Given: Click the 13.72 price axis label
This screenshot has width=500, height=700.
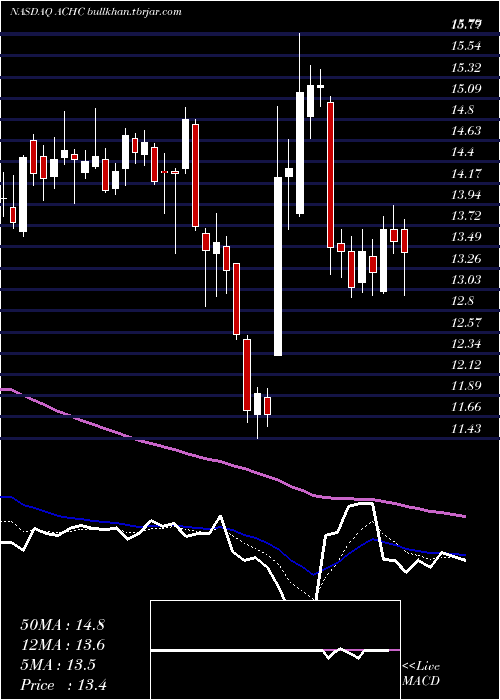Looking at the screenshot, I should [x=467, y=216].
